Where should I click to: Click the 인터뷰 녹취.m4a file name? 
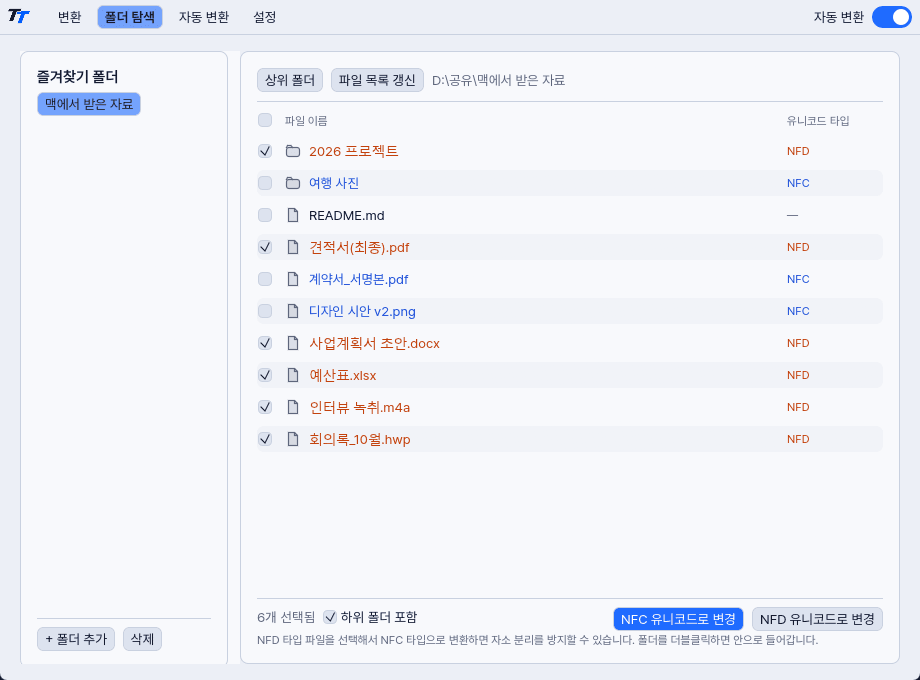point(360,407)
